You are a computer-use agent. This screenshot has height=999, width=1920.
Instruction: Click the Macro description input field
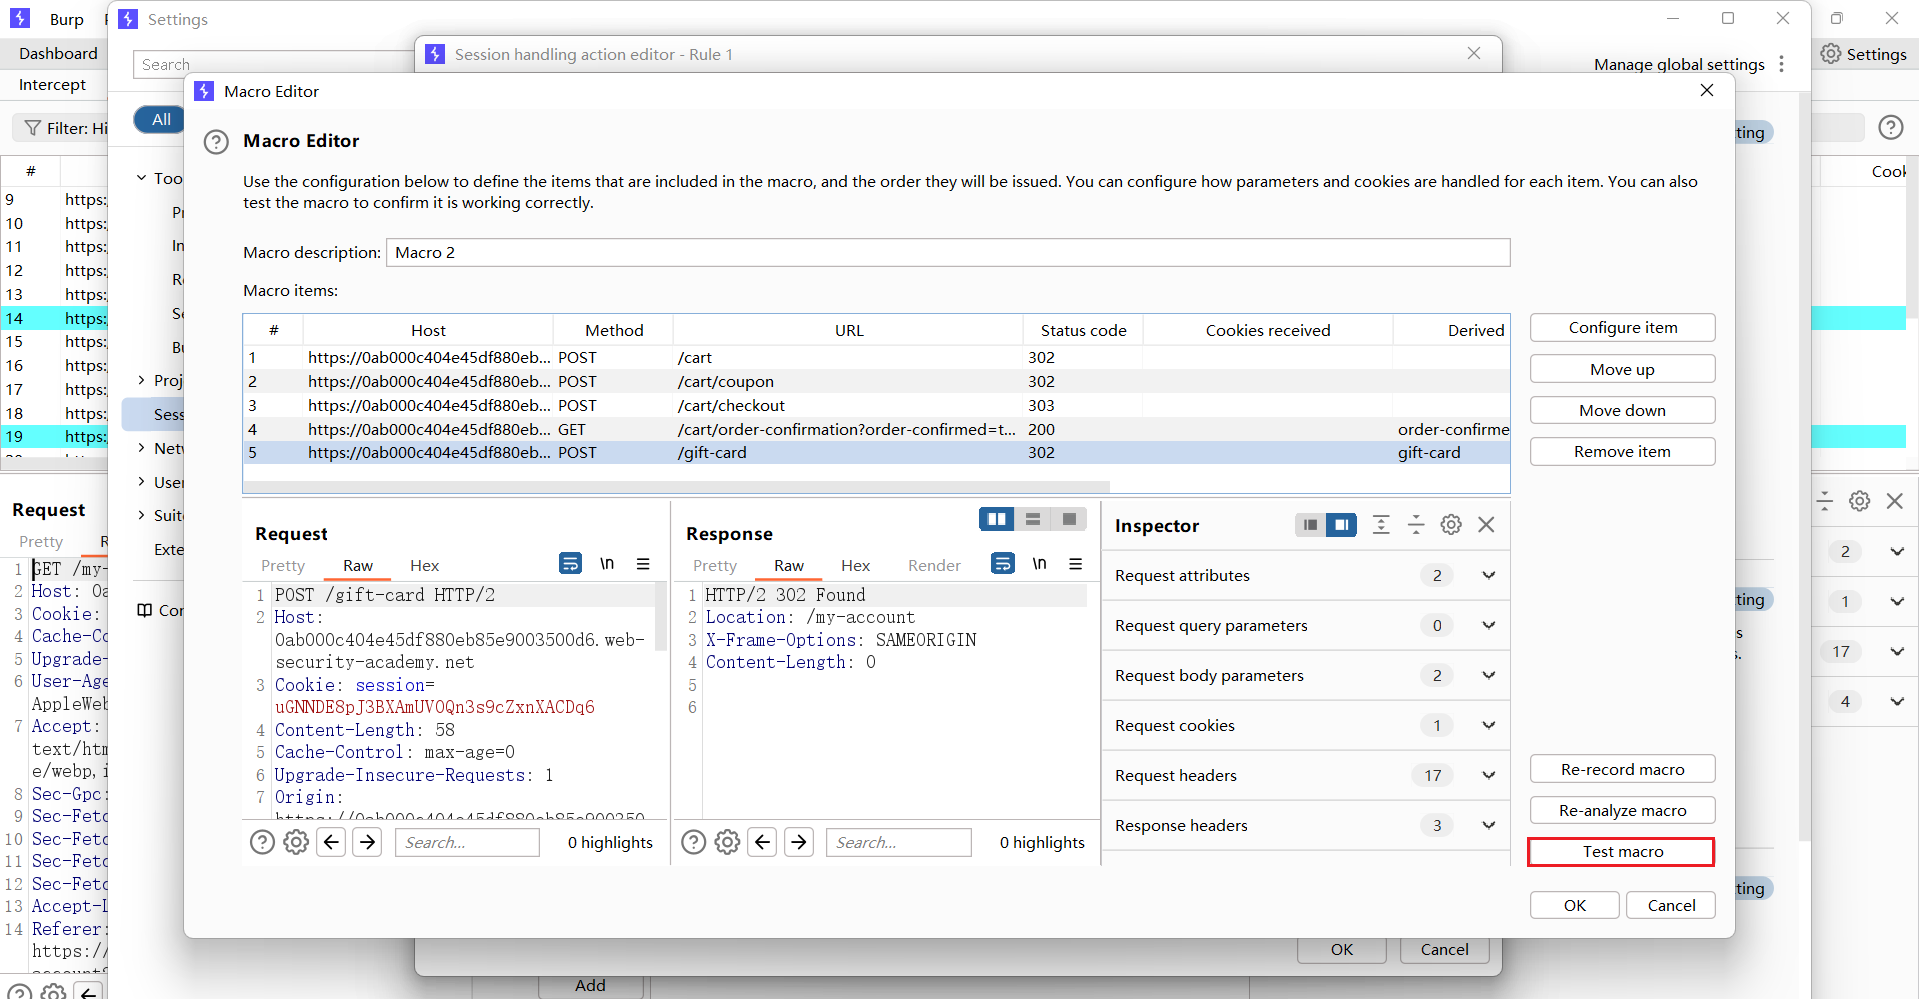(x=948, y=253)
